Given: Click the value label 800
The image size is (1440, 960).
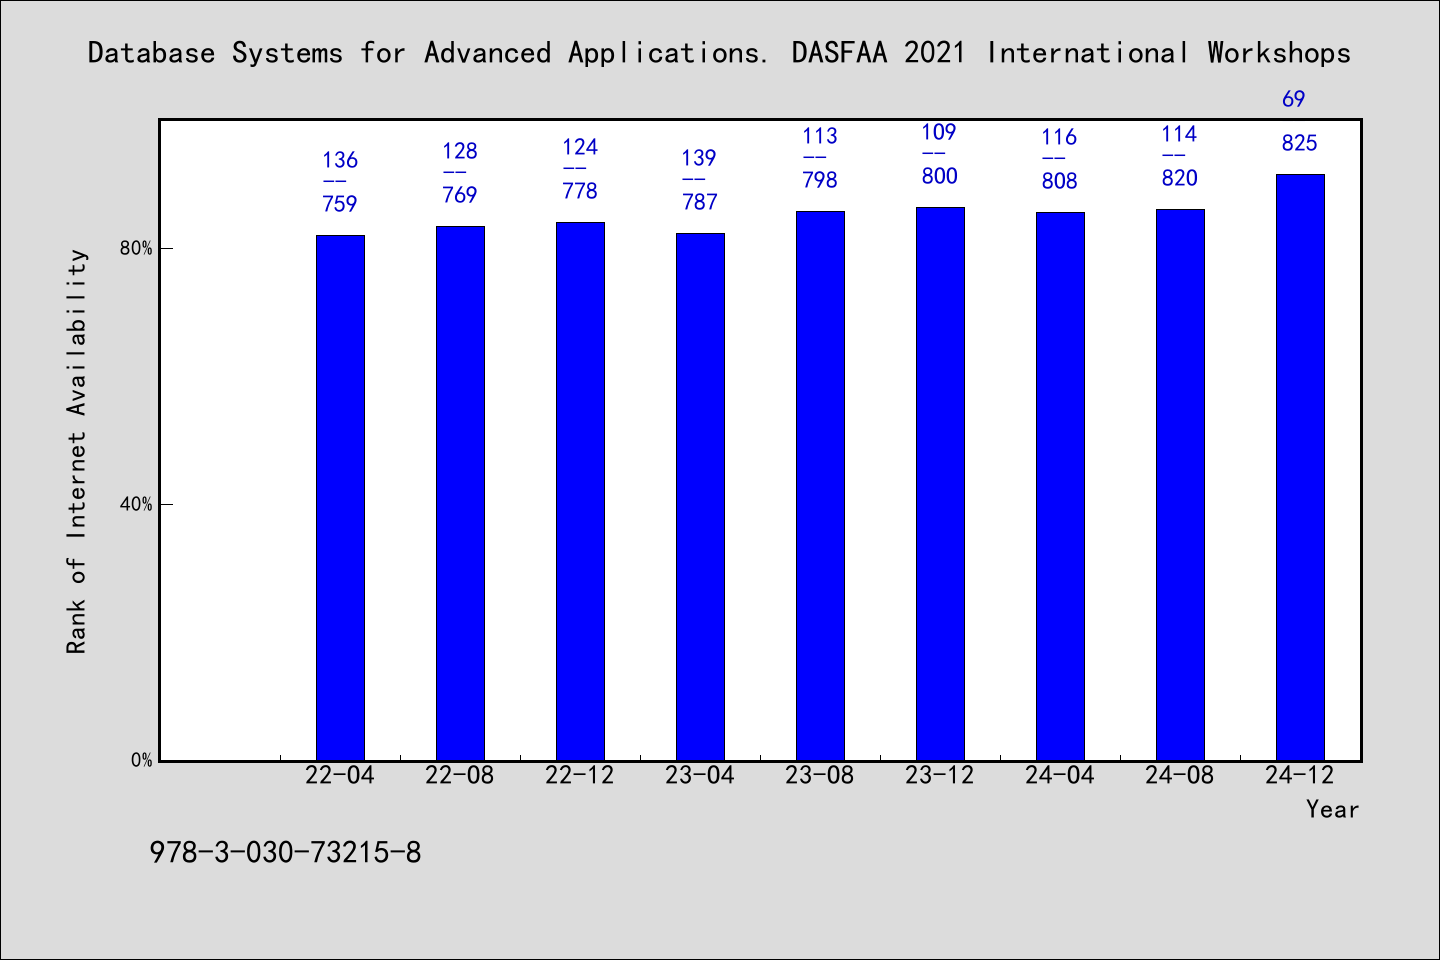Looking at the screenshot, I should point(940,176).
